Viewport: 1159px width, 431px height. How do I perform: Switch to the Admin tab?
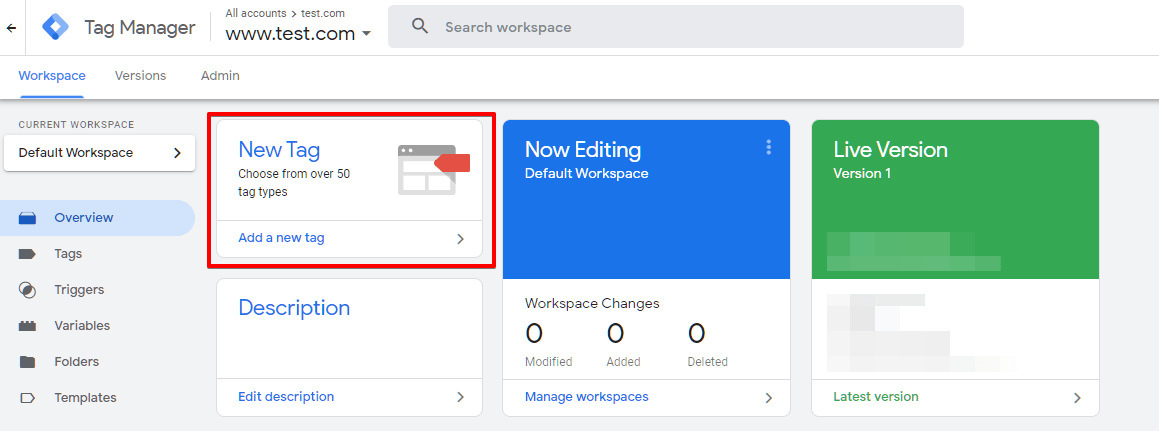pos(220,76)
